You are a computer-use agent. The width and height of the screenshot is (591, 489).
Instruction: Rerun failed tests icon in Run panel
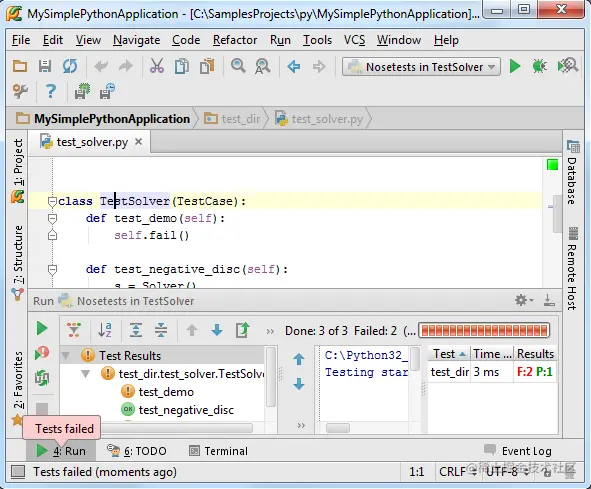tap(42, 353)
